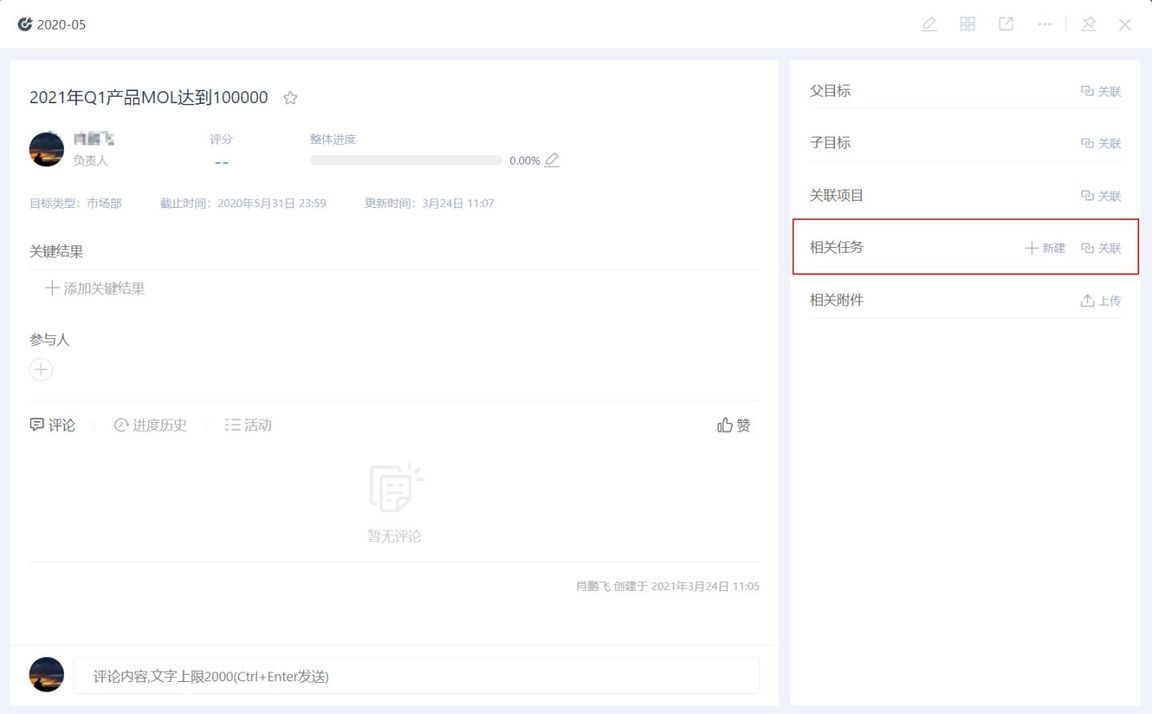Viewport: 1152px width, 714px height.
Task: Click the overall progress bar
Action: pos(406,160)
